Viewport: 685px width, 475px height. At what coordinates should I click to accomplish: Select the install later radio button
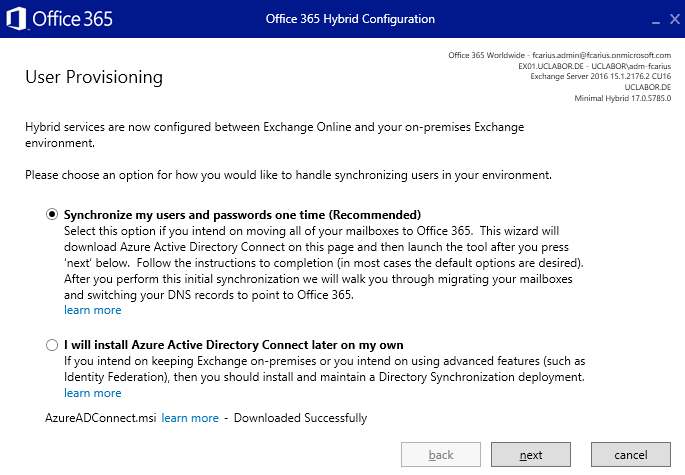tap(52, 345)
